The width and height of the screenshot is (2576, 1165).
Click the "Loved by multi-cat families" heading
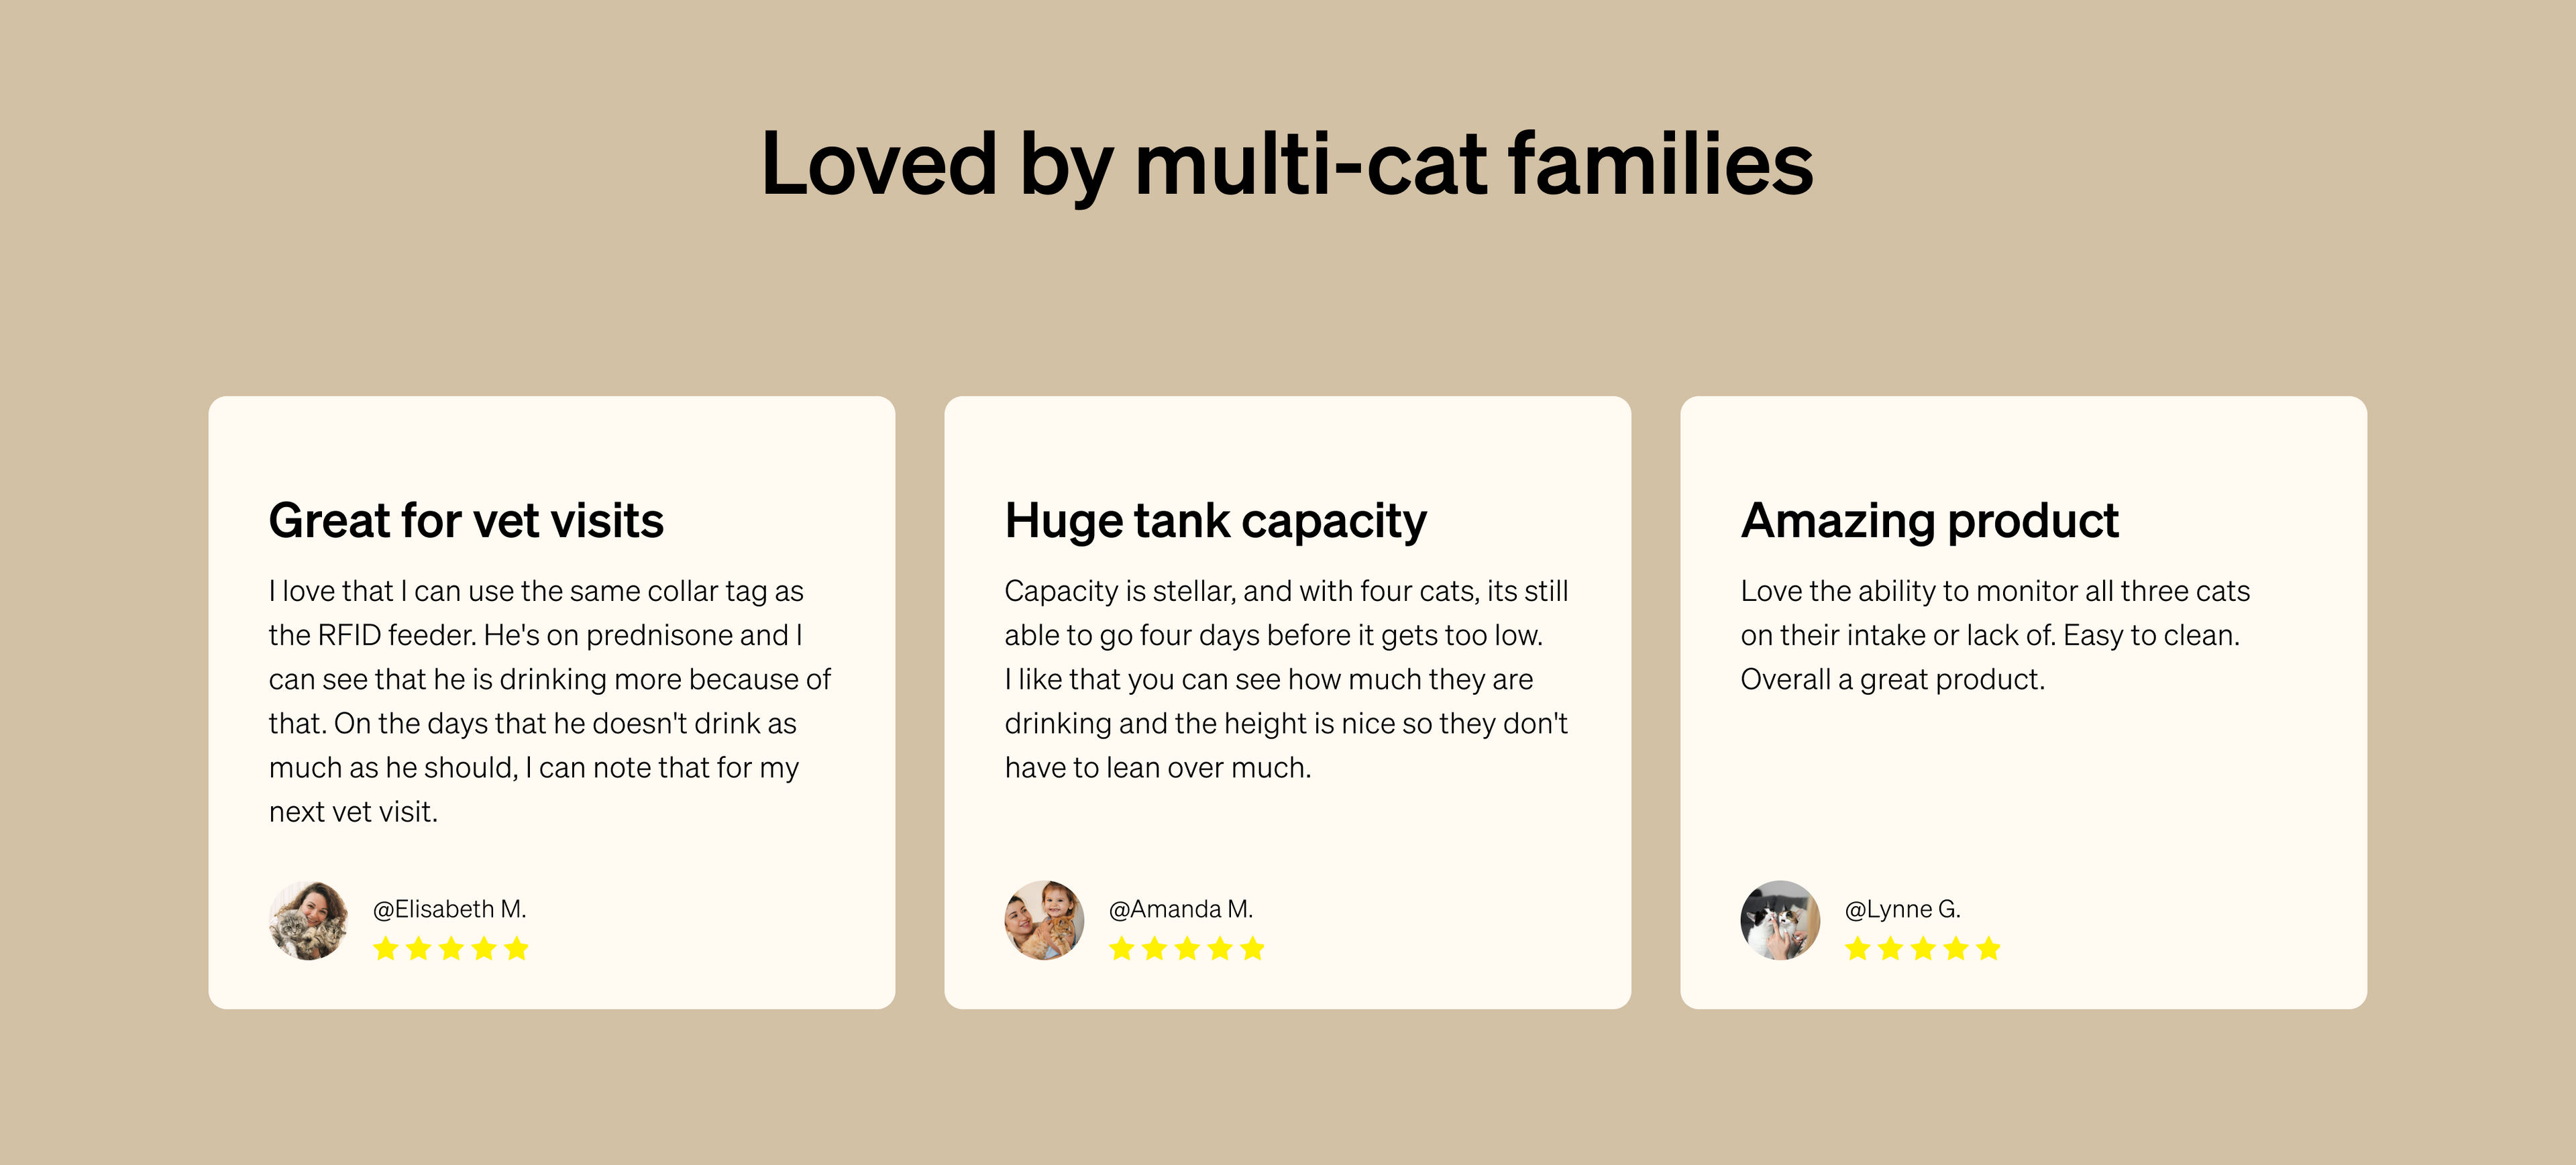point(1287,163)
